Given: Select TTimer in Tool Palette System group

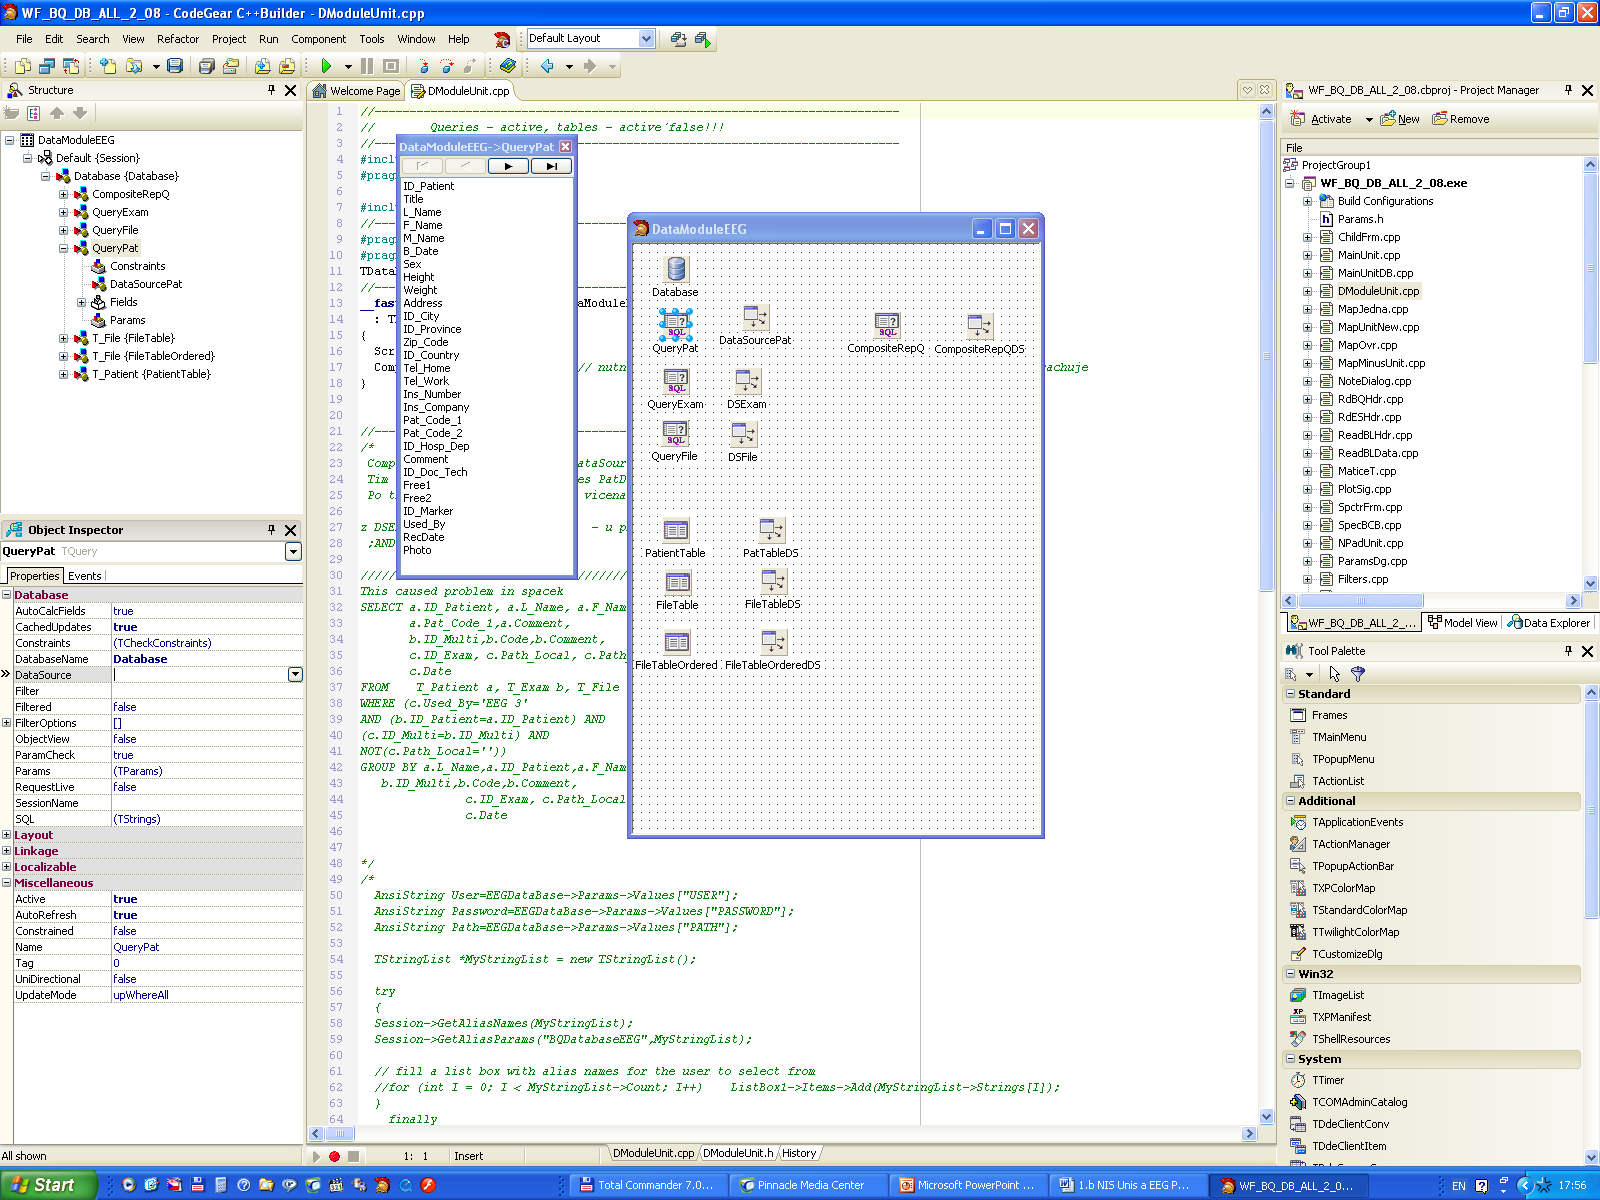Looking at the screenshot, I should (x=1328, y=1080).
